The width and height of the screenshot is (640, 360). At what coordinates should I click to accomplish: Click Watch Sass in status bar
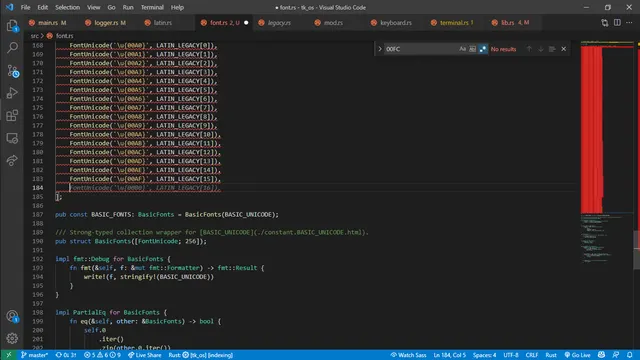point(408,355)
